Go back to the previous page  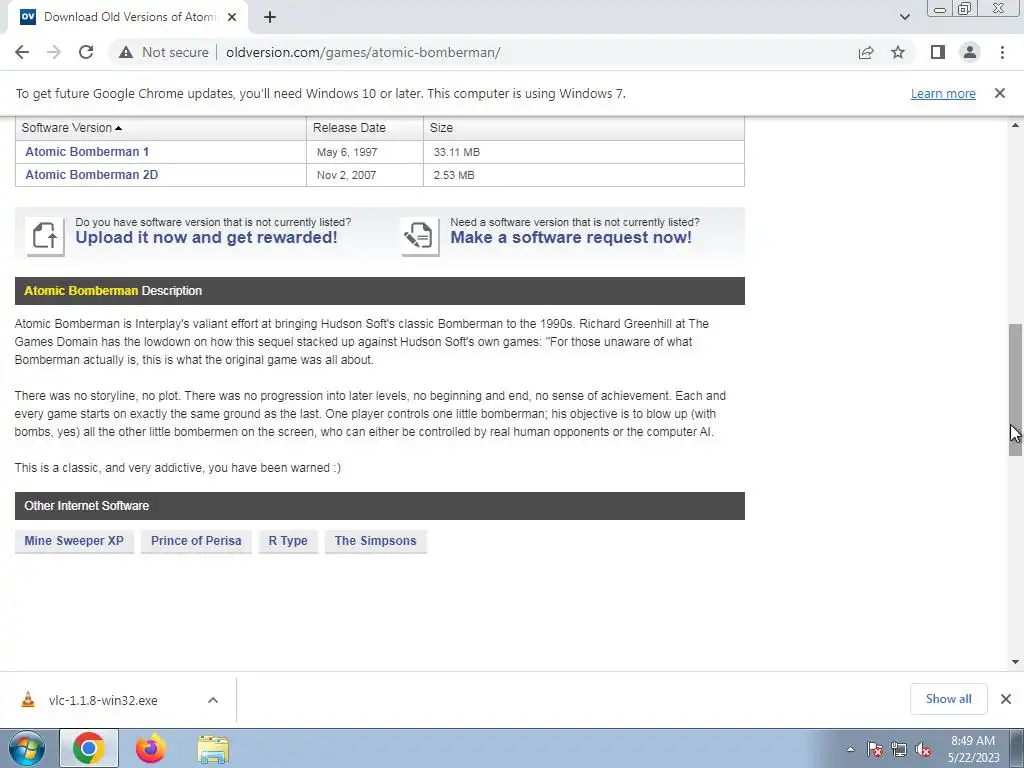tap(22, 52)
